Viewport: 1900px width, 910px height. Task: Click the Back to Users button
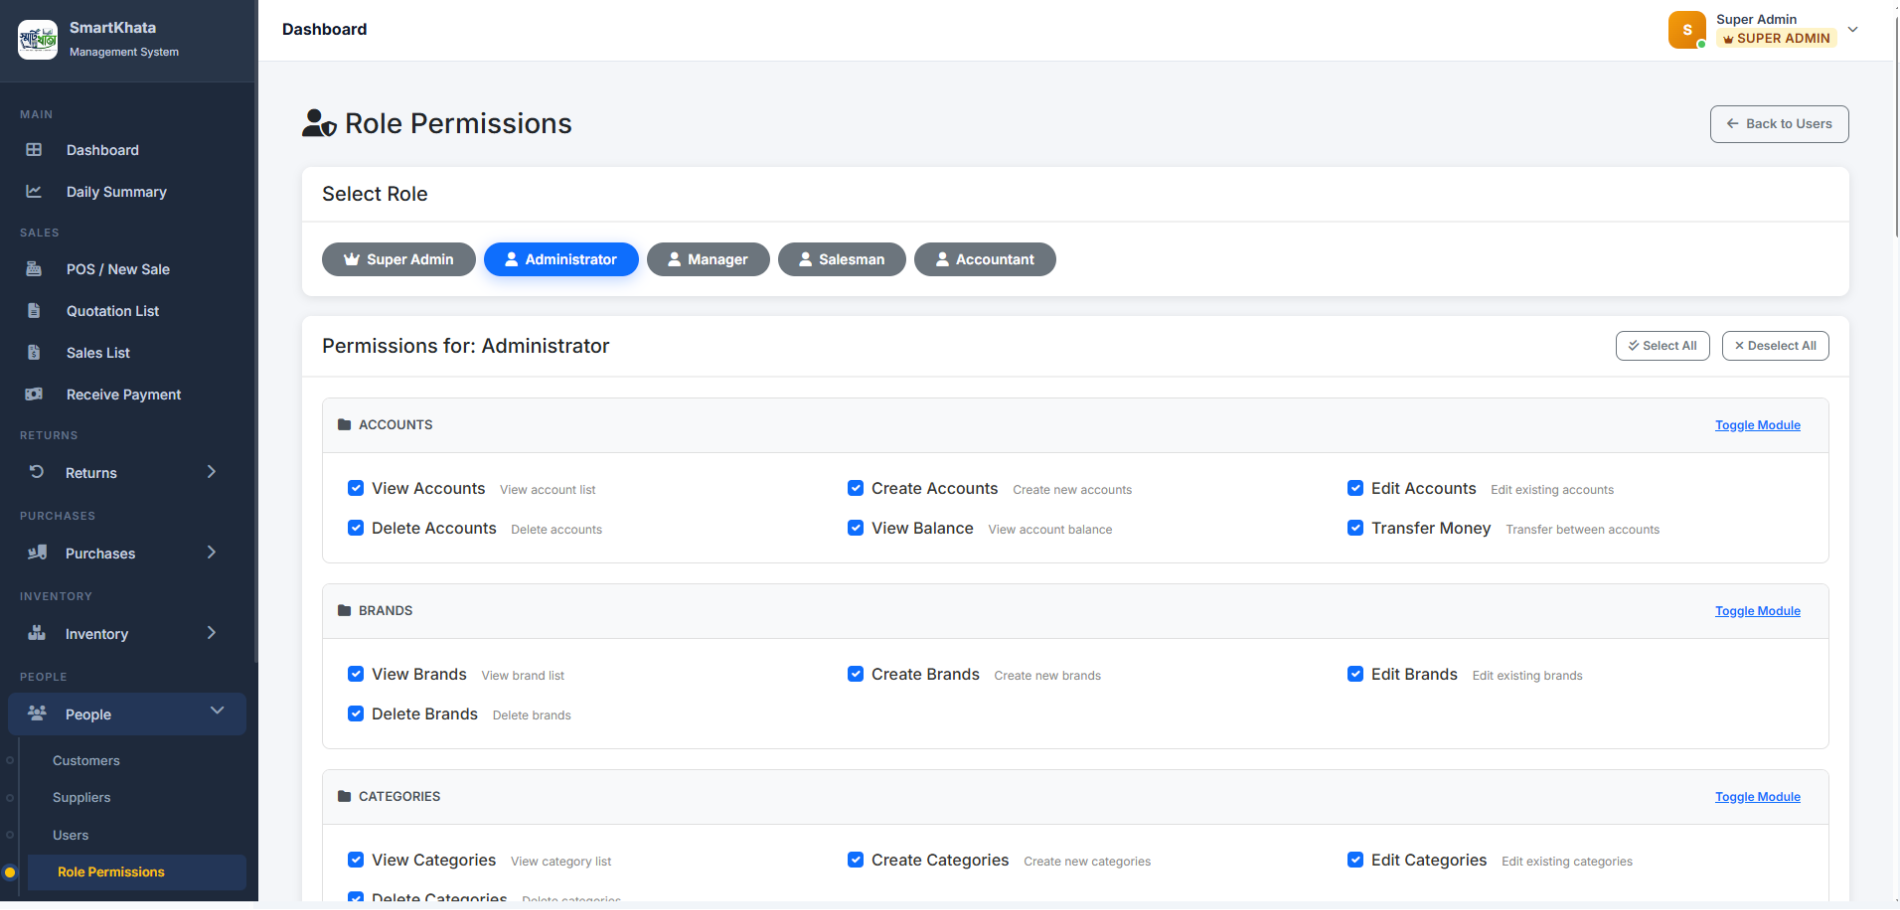tap(1779, 124)
